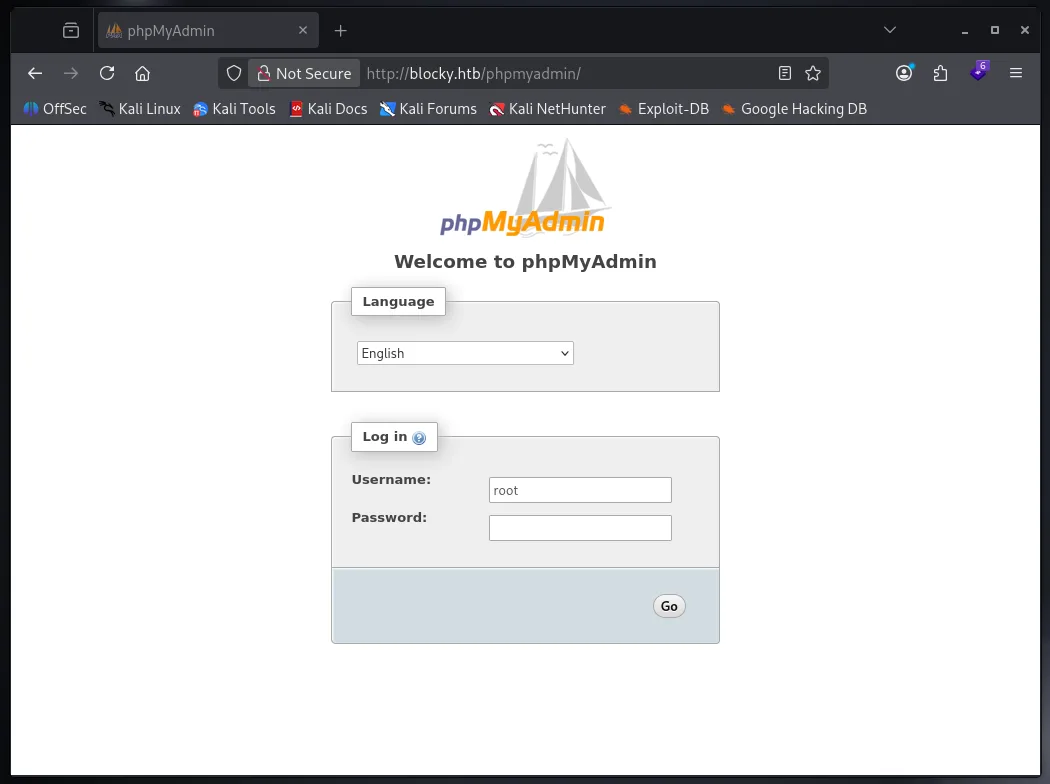Open the Firefox account icon

tap(904, 73)
